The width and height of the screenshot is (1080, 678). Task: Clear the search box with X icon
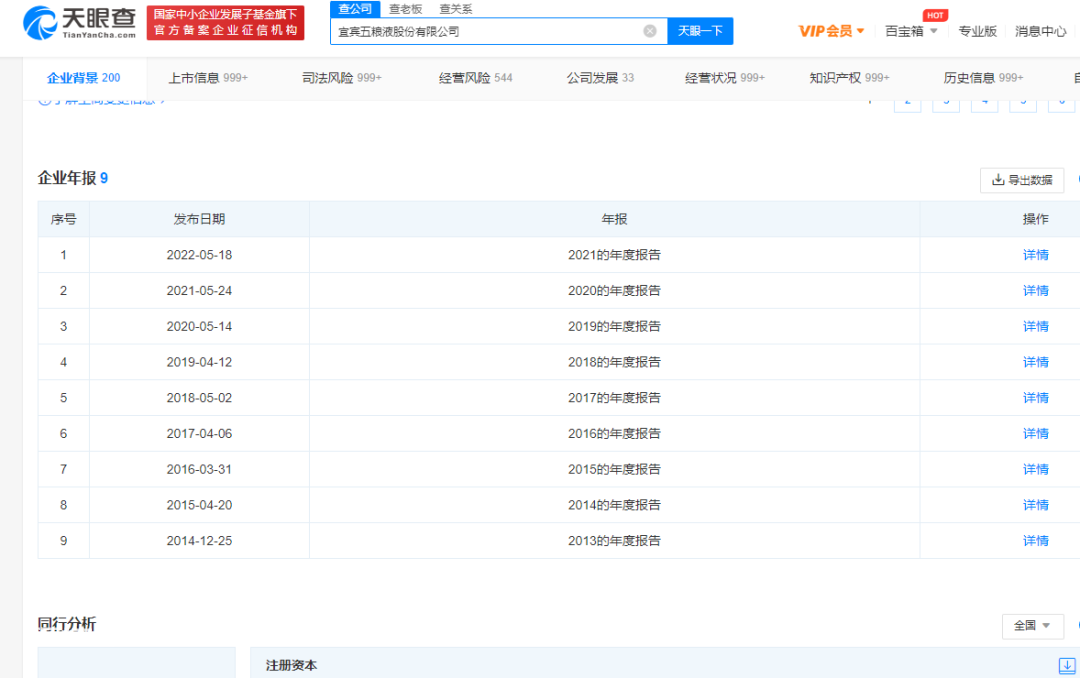[x=650, y=31]
